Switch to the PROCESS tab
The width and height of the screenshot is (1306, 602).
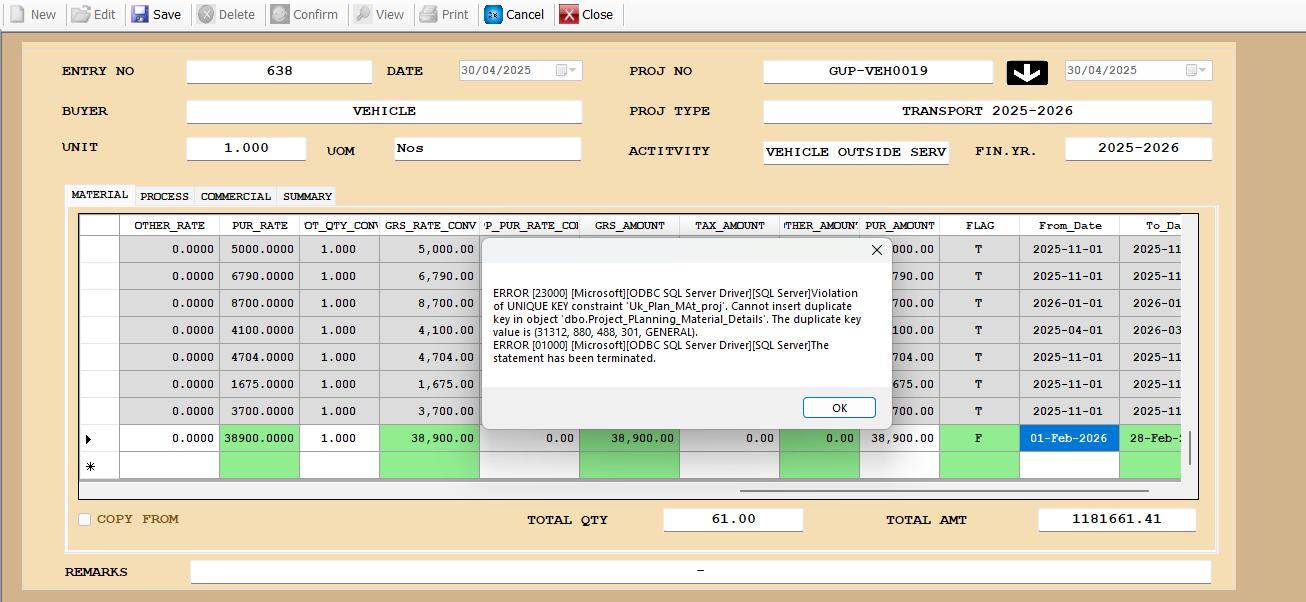164,196
